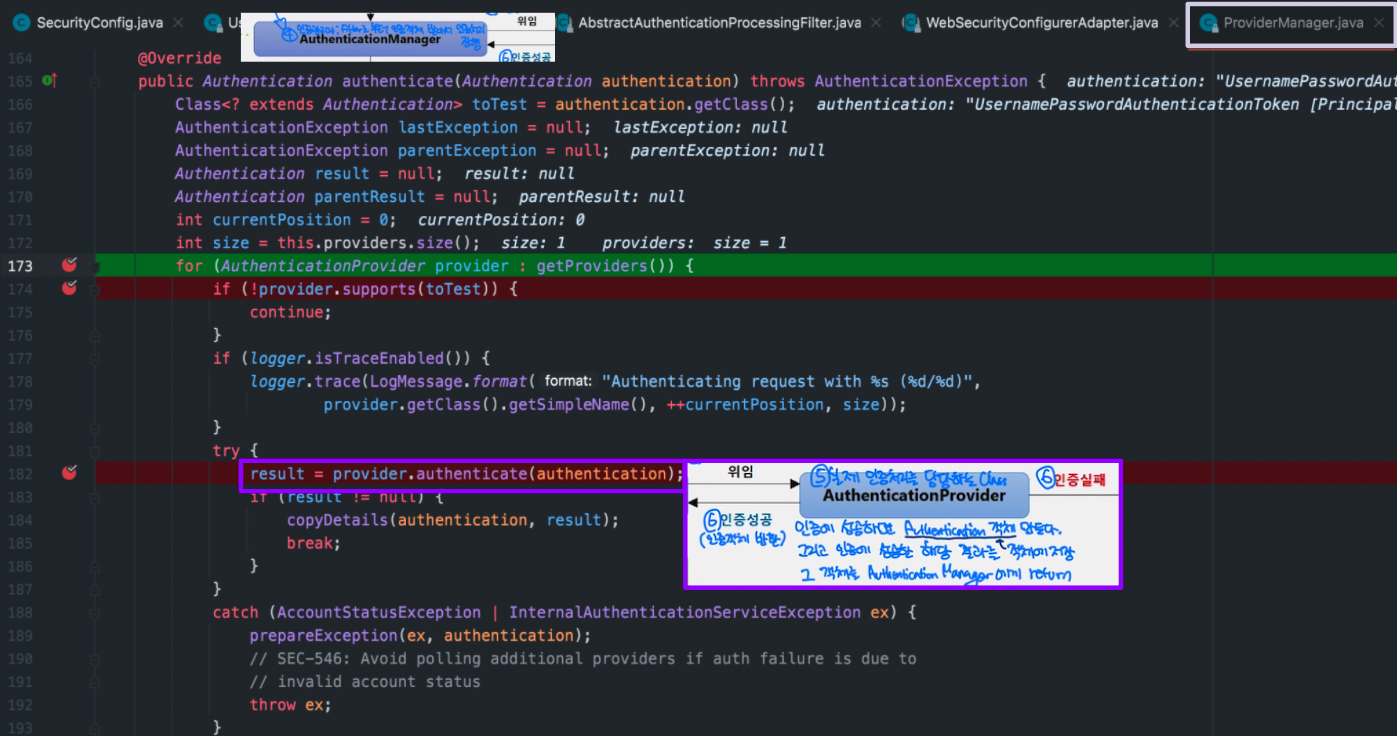Click the SecurityConfig.java tab file icon
The width and height of the screenshot is (1397, 736).
[x=21, y=22]
